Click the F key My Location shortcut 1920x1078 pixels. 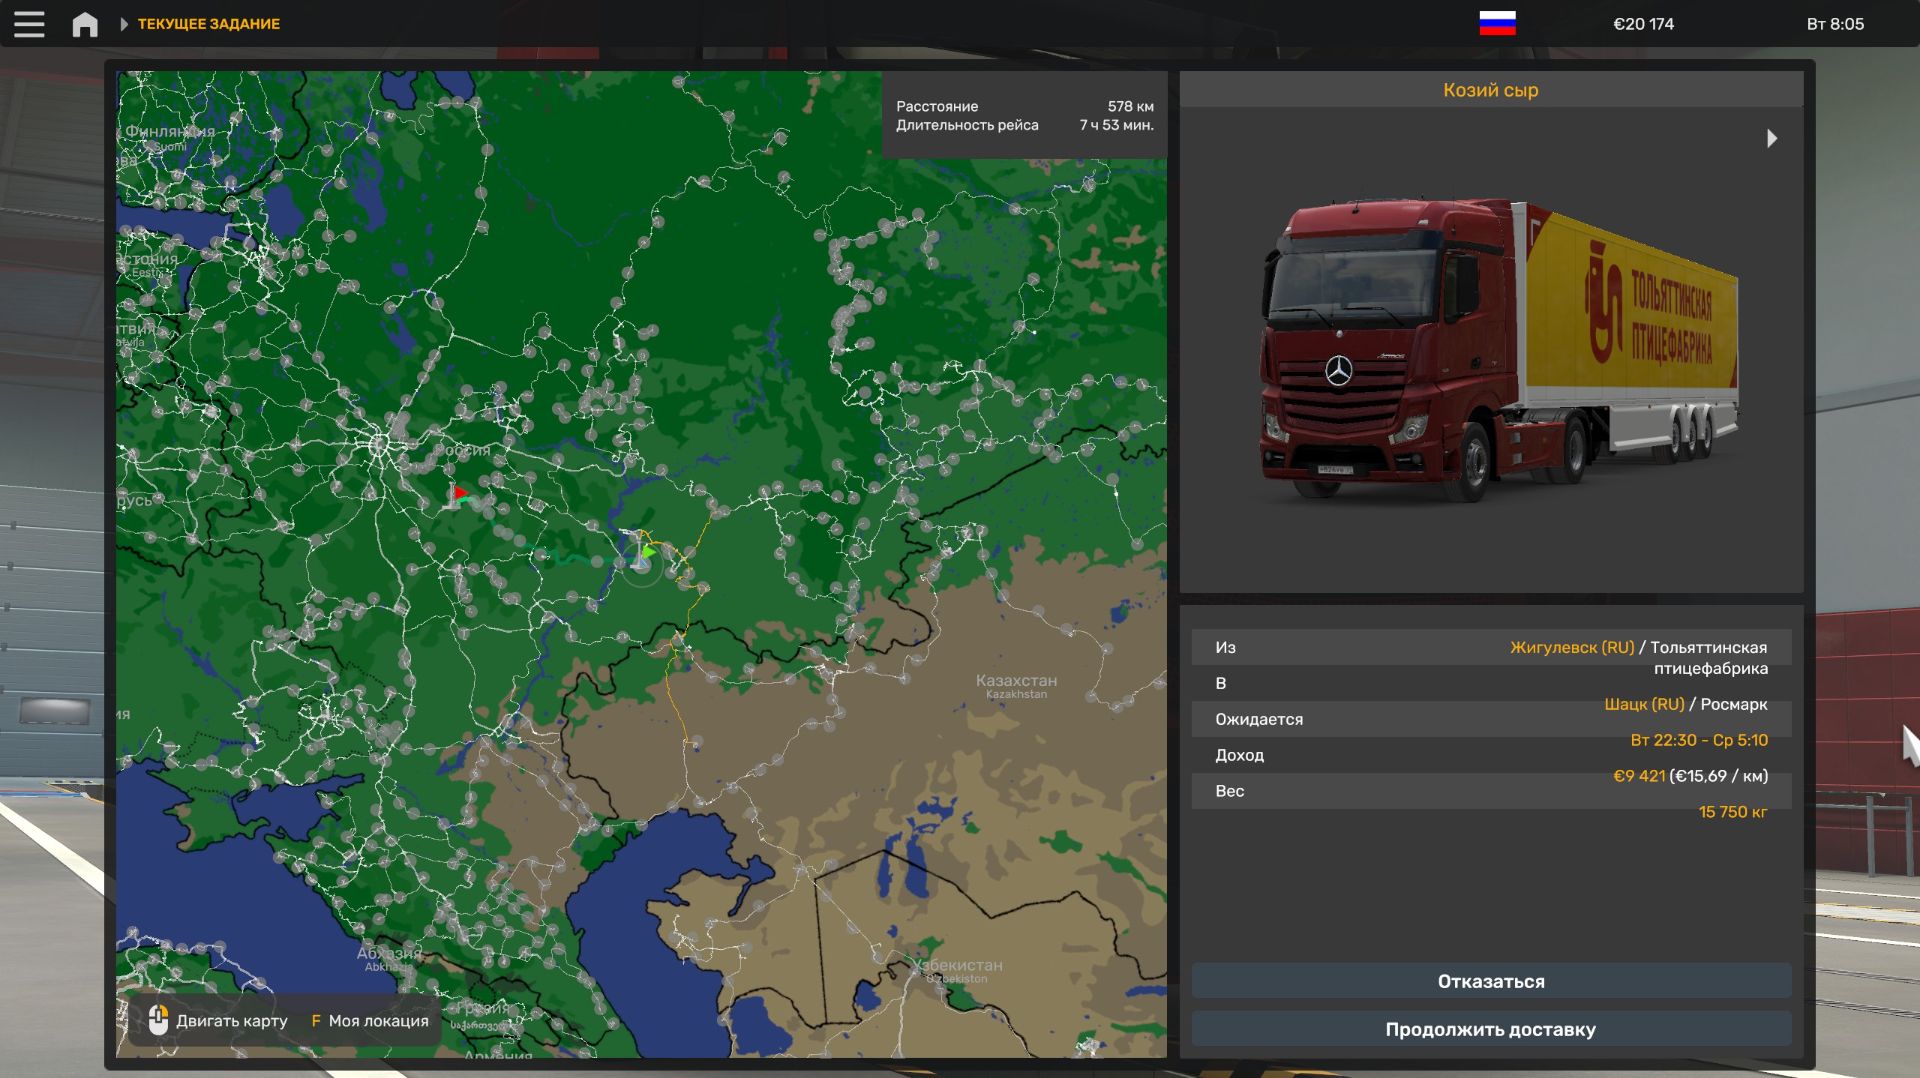(x=316, y=1021)
